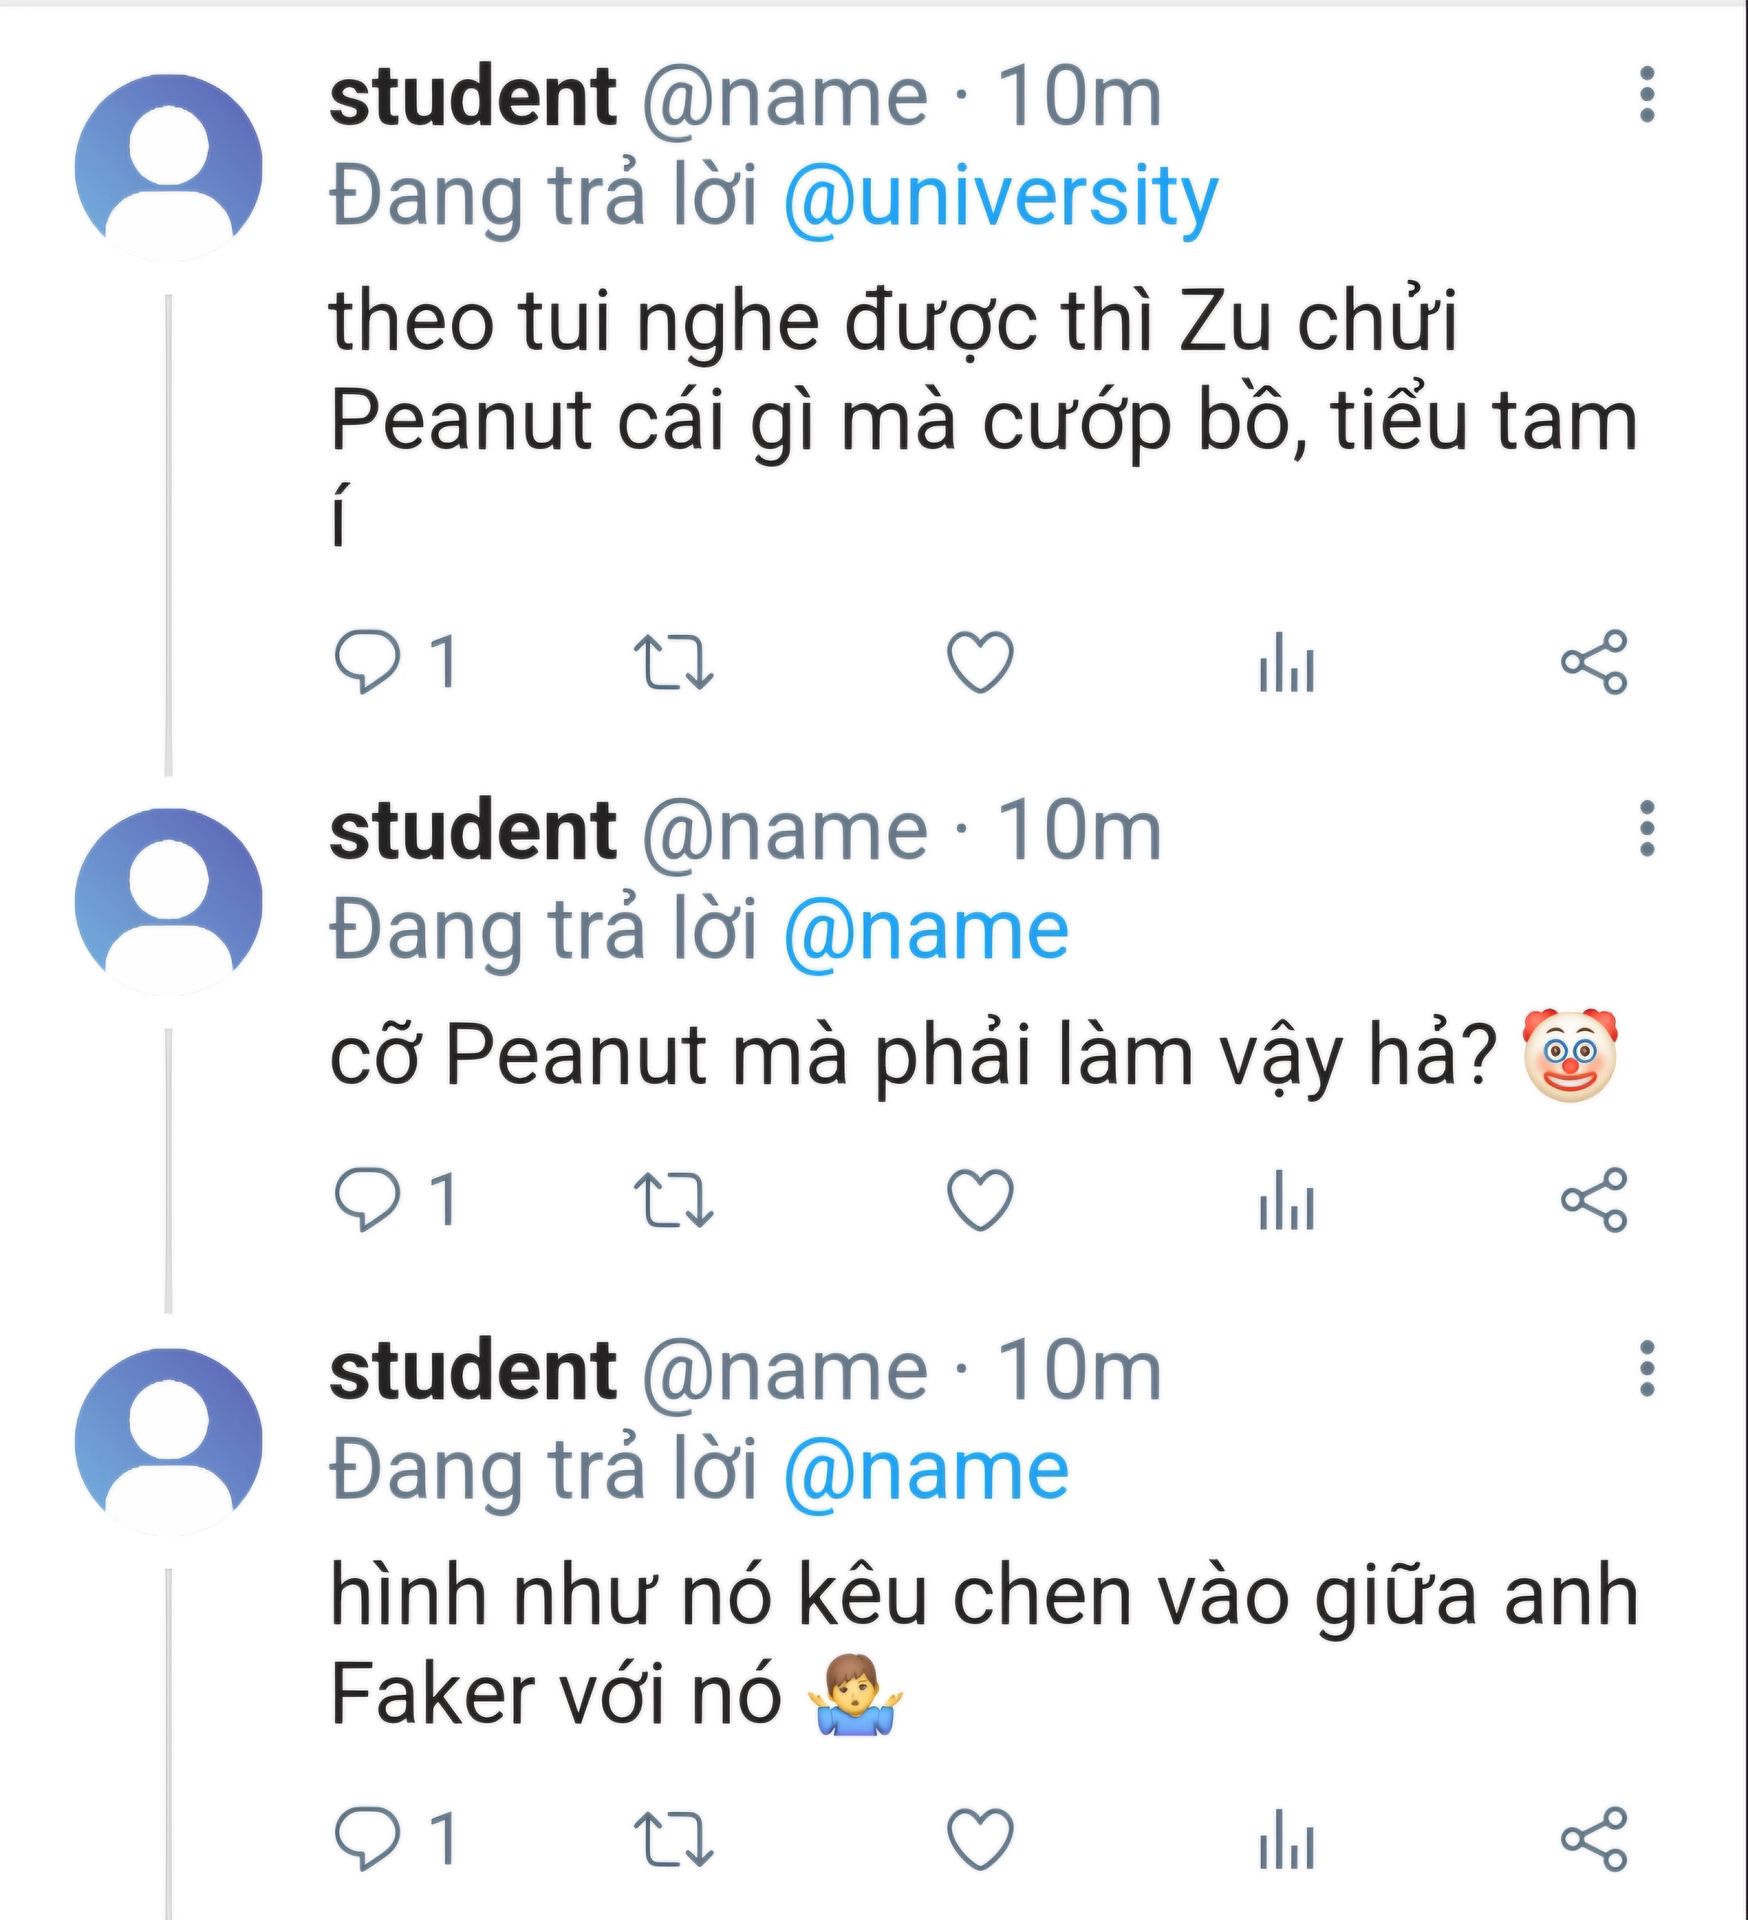This screenshot has height=1920, width=1748.
Task: Open the @university mention link
Action: pos(1000,196)
